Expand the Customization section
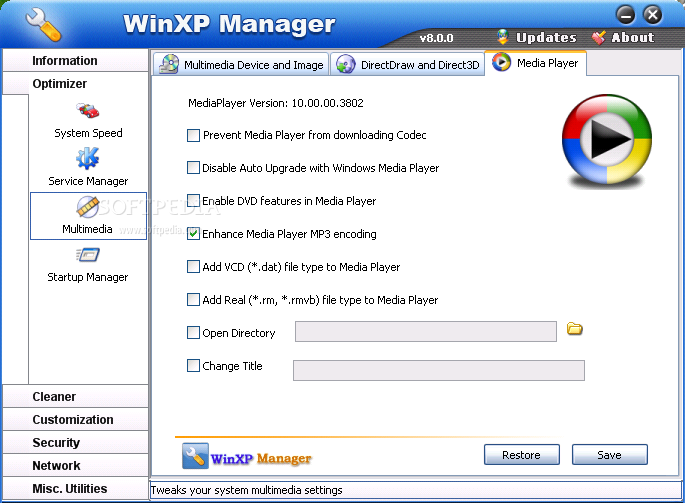The height and width of the screenshot is (503, 685). [x=75, y=420]
